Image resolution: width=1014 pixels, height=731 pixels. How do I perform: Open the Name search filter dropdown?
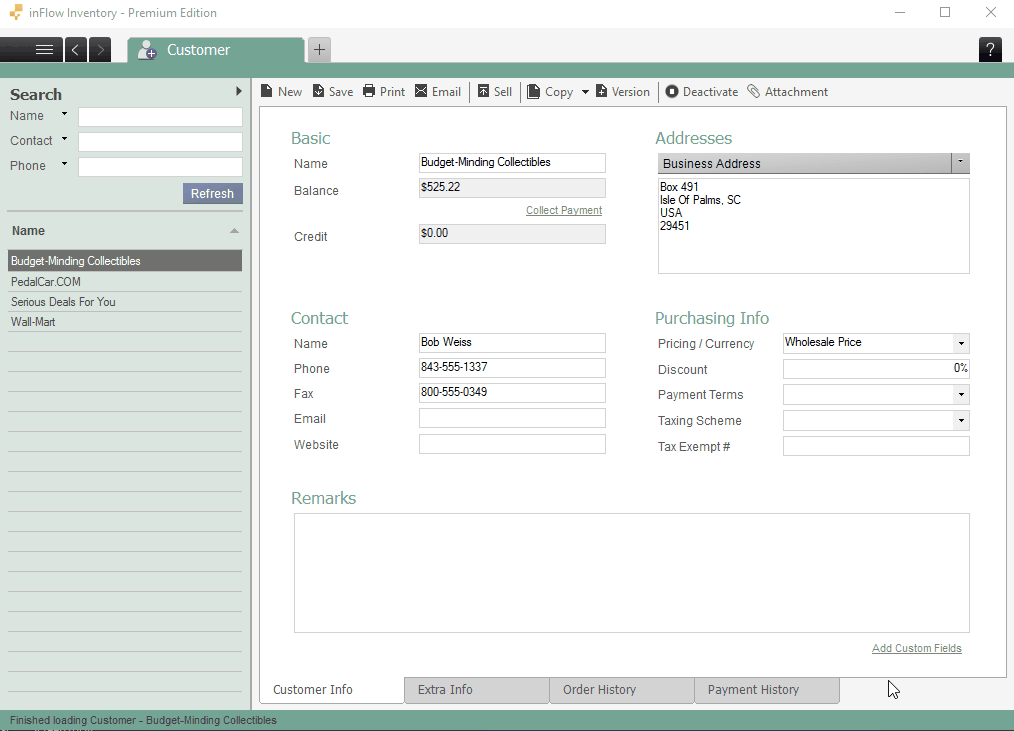click(x=64, y=114)
